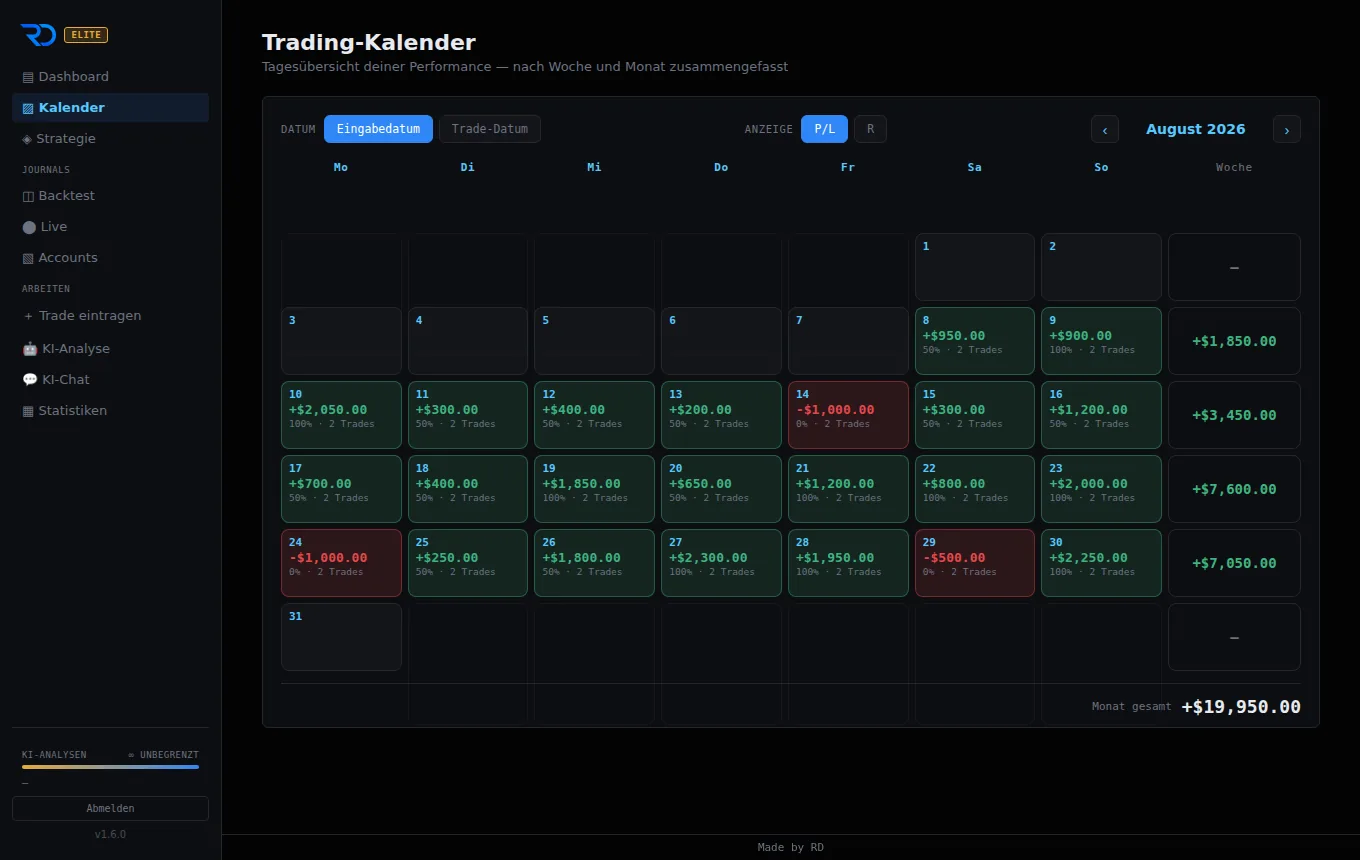The width and height of the screenshot is (1360, 860).
Task: Click the KI-Analysen usage progress bar
Action: click(x=110, y=767)
